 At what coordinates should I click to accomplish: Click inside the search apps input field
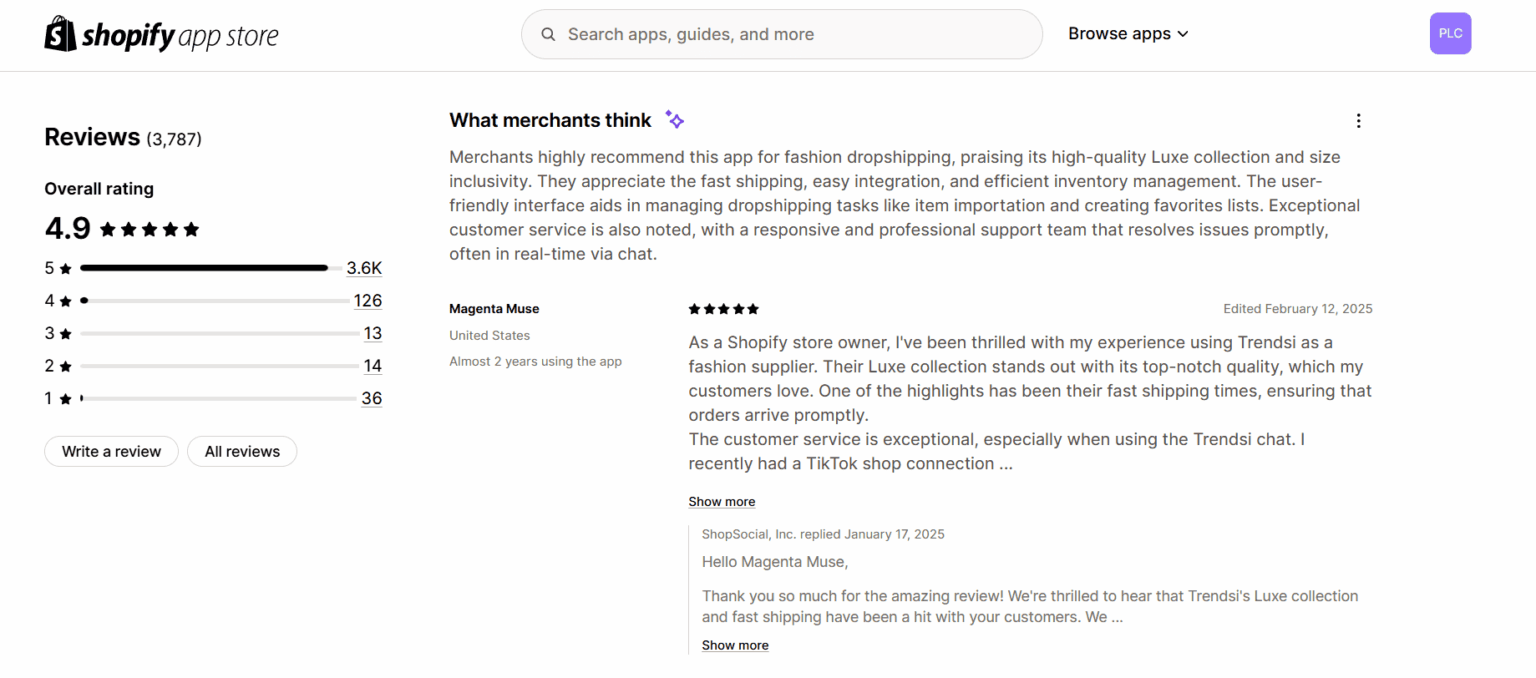coord(780,34)
